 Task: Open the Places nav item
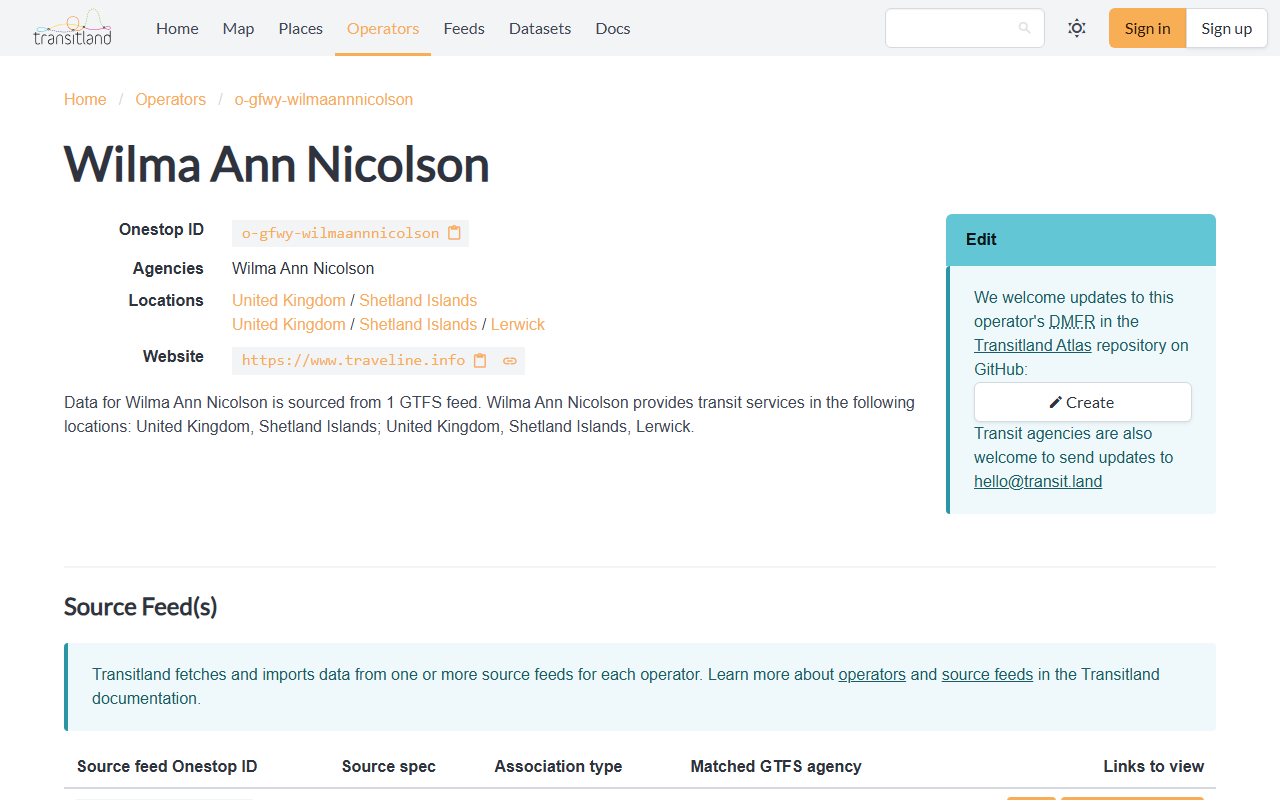(x=301, y=28)
